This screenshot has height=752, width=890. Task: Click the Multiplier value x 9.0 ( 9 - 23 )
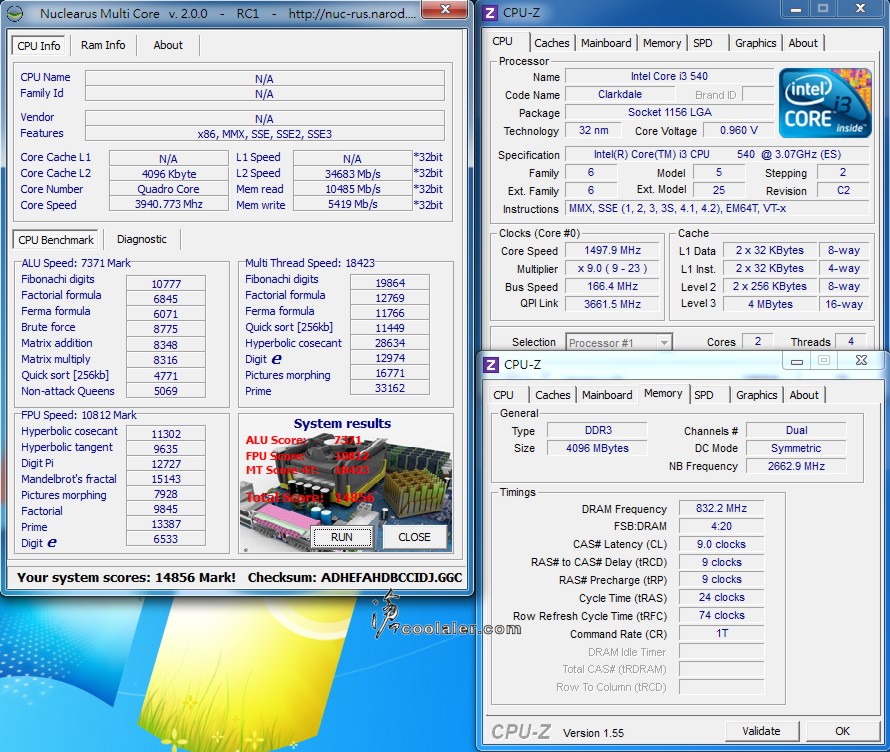612,268
